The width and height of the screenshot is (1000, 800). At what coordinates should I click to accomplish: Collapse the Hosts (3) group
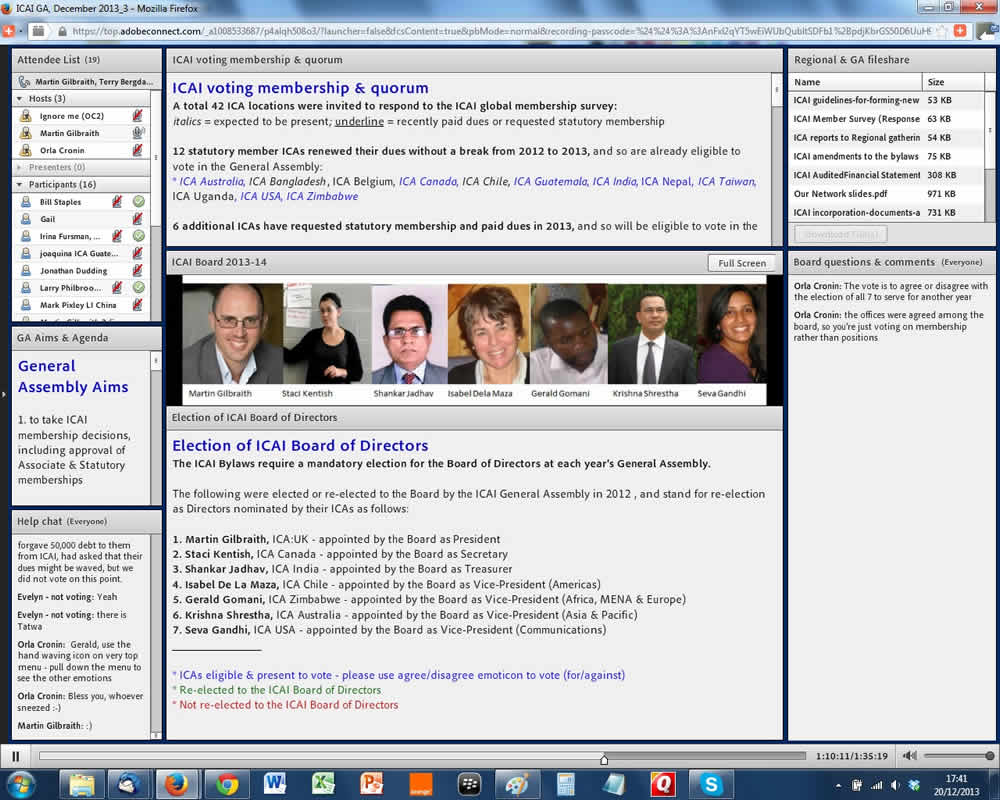coord(20,98)
